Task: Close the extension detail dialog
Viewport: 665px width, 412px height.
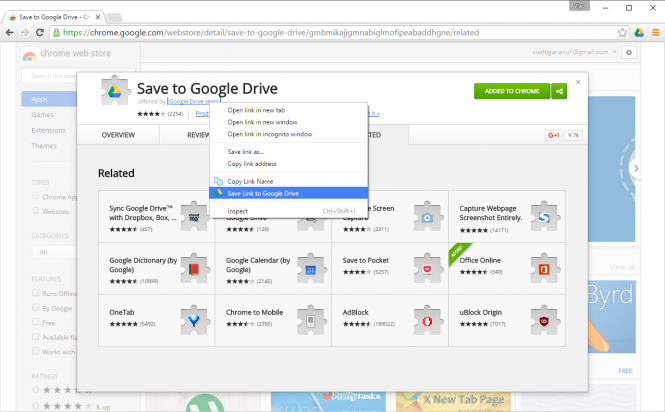Action: pos(578,82)
